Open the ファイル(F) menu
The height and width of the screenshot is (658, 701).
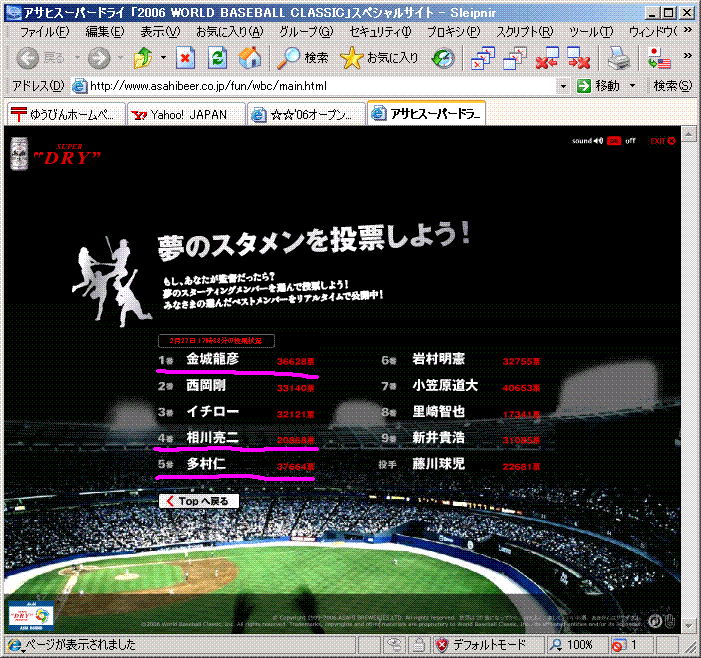coord(45,32)
